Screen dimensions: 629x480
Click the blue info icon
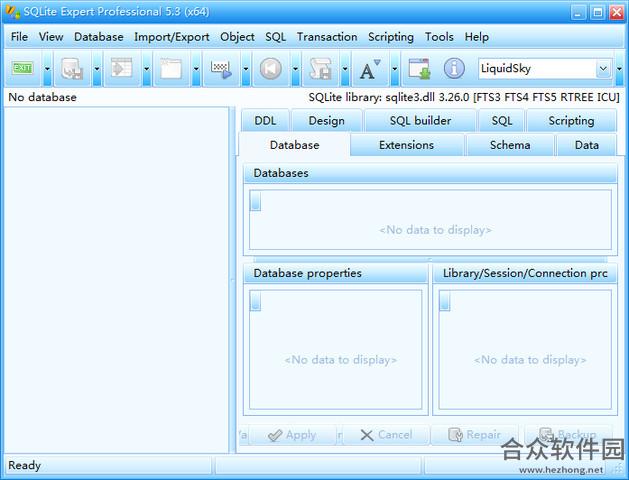click(454, 69)
